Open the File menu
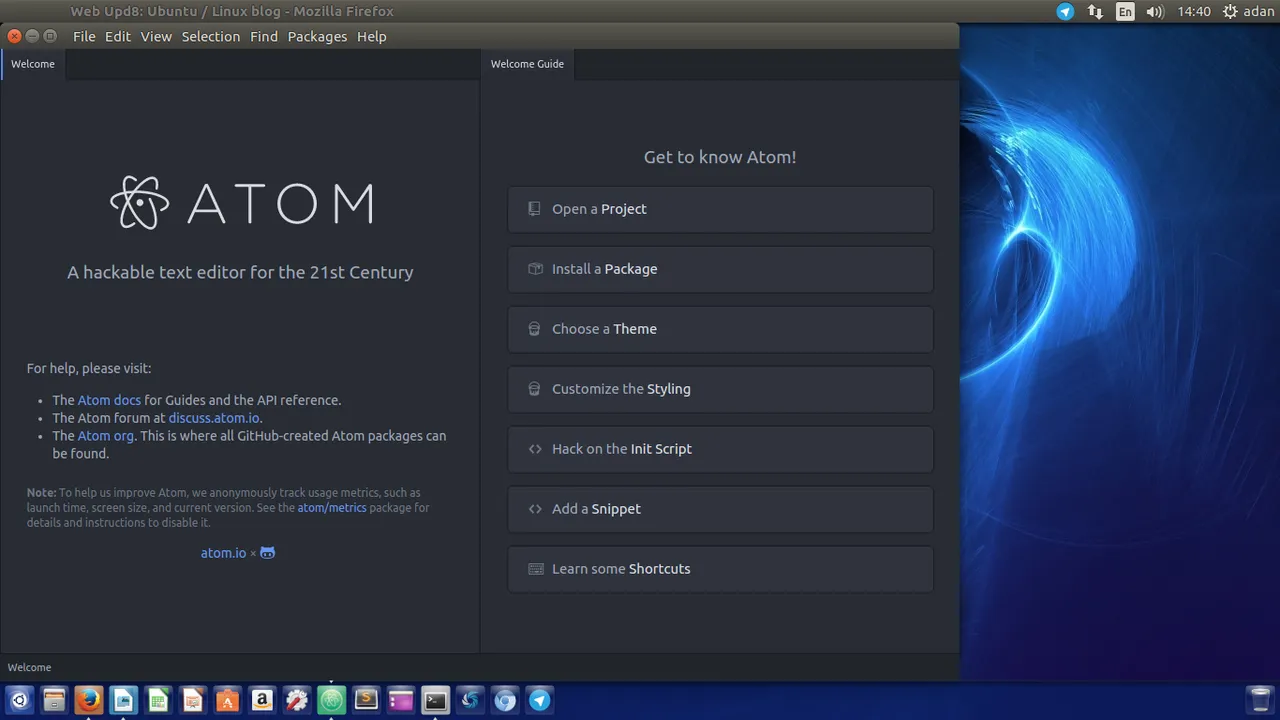This screenshot has width=1280, height=720. click(84, 36)
